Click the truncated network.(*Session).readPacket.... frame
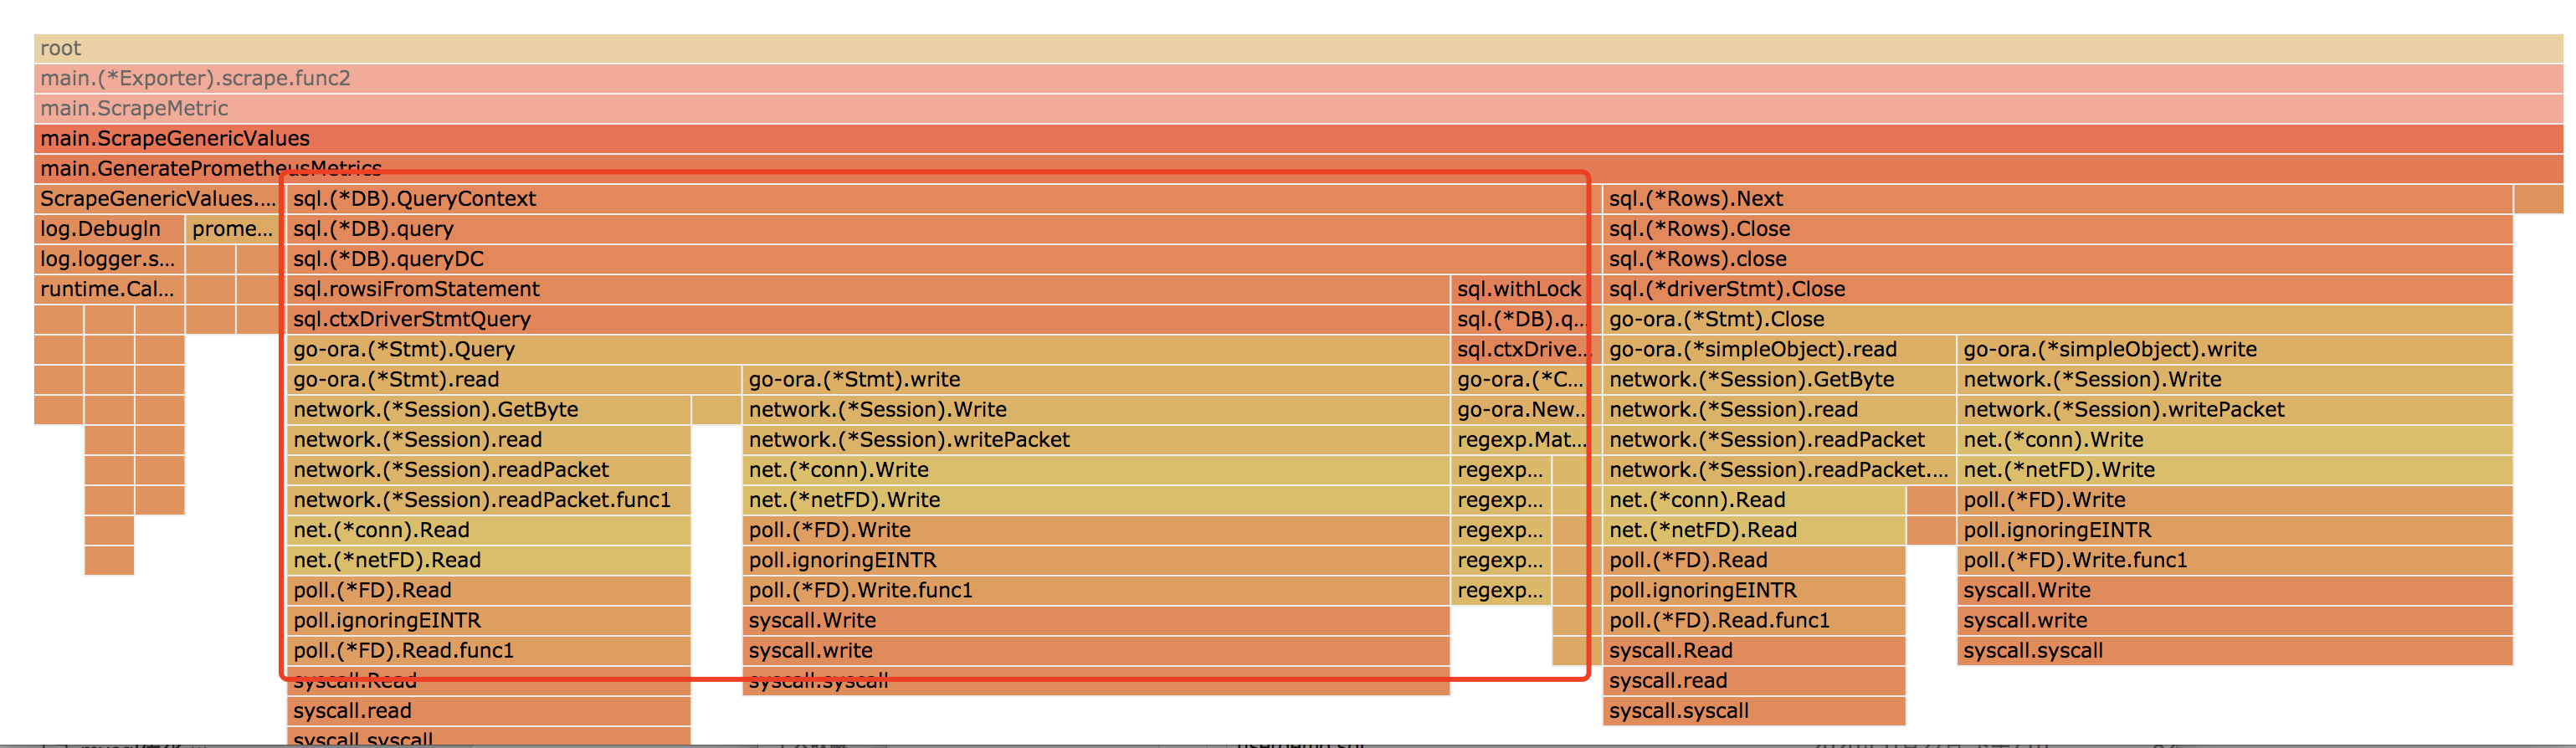The height and width of the screenshot is (748, 2576). click(x=1779, y=469)
